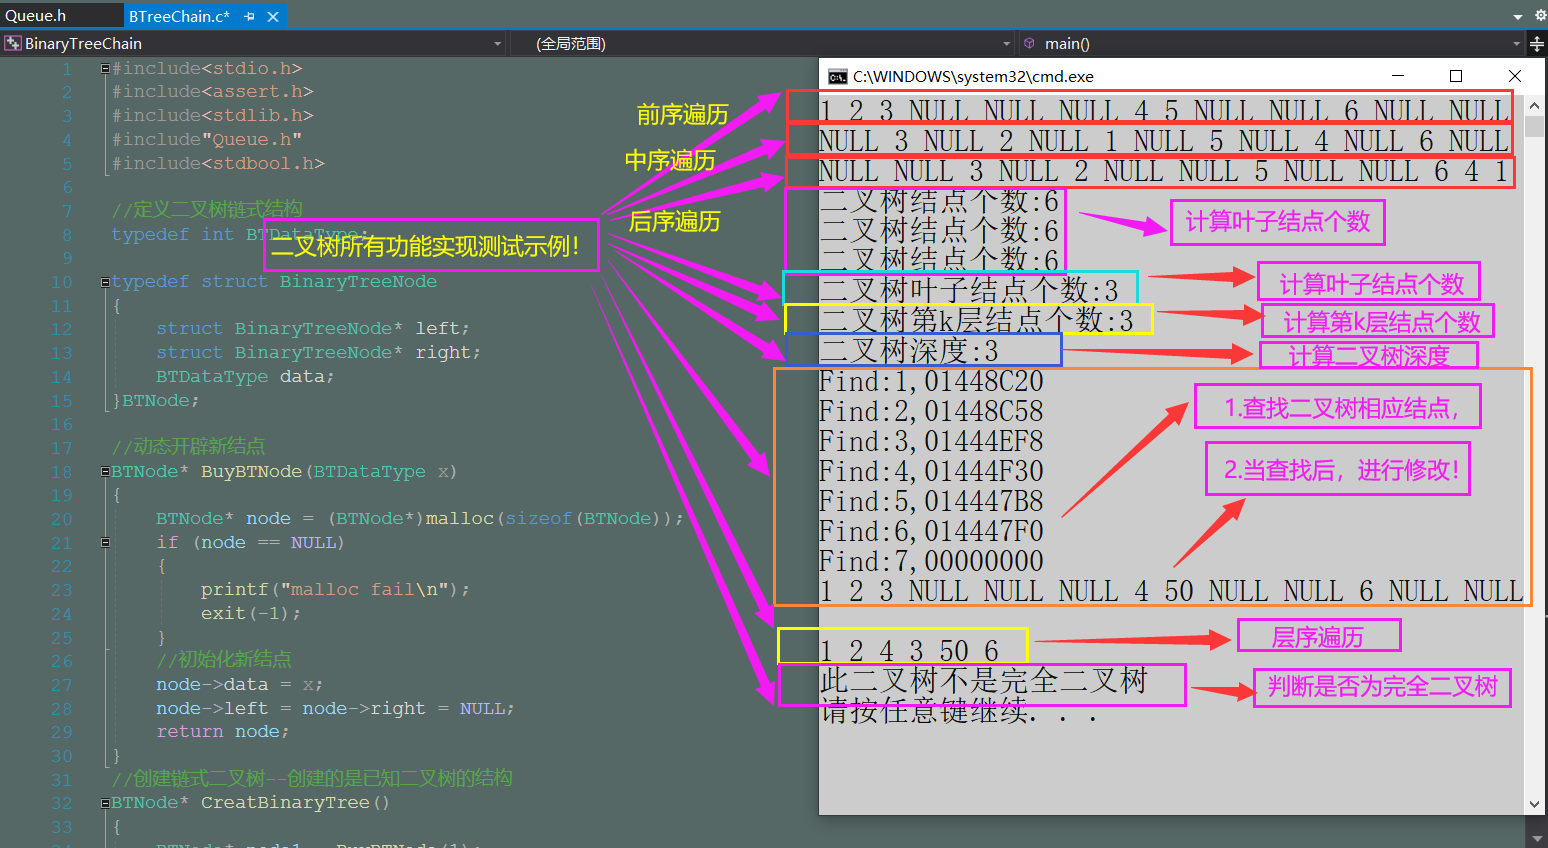Image resolution: width=1548 pixels, height=848 pixels.
Task: Pin the BTreeChain.c tab
Action: click(x=250, y=16)
